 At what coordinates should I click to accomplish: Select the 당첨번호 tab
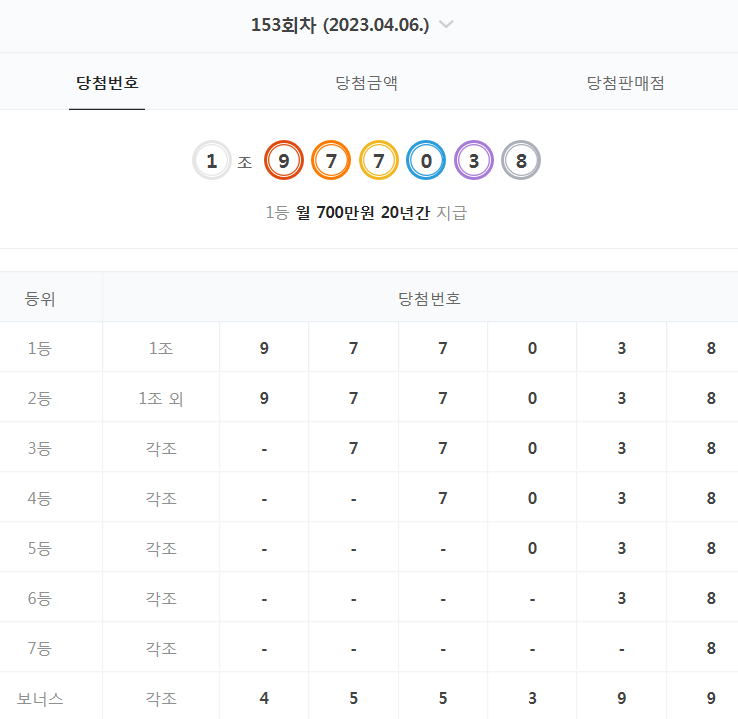(x=107, y=83)
